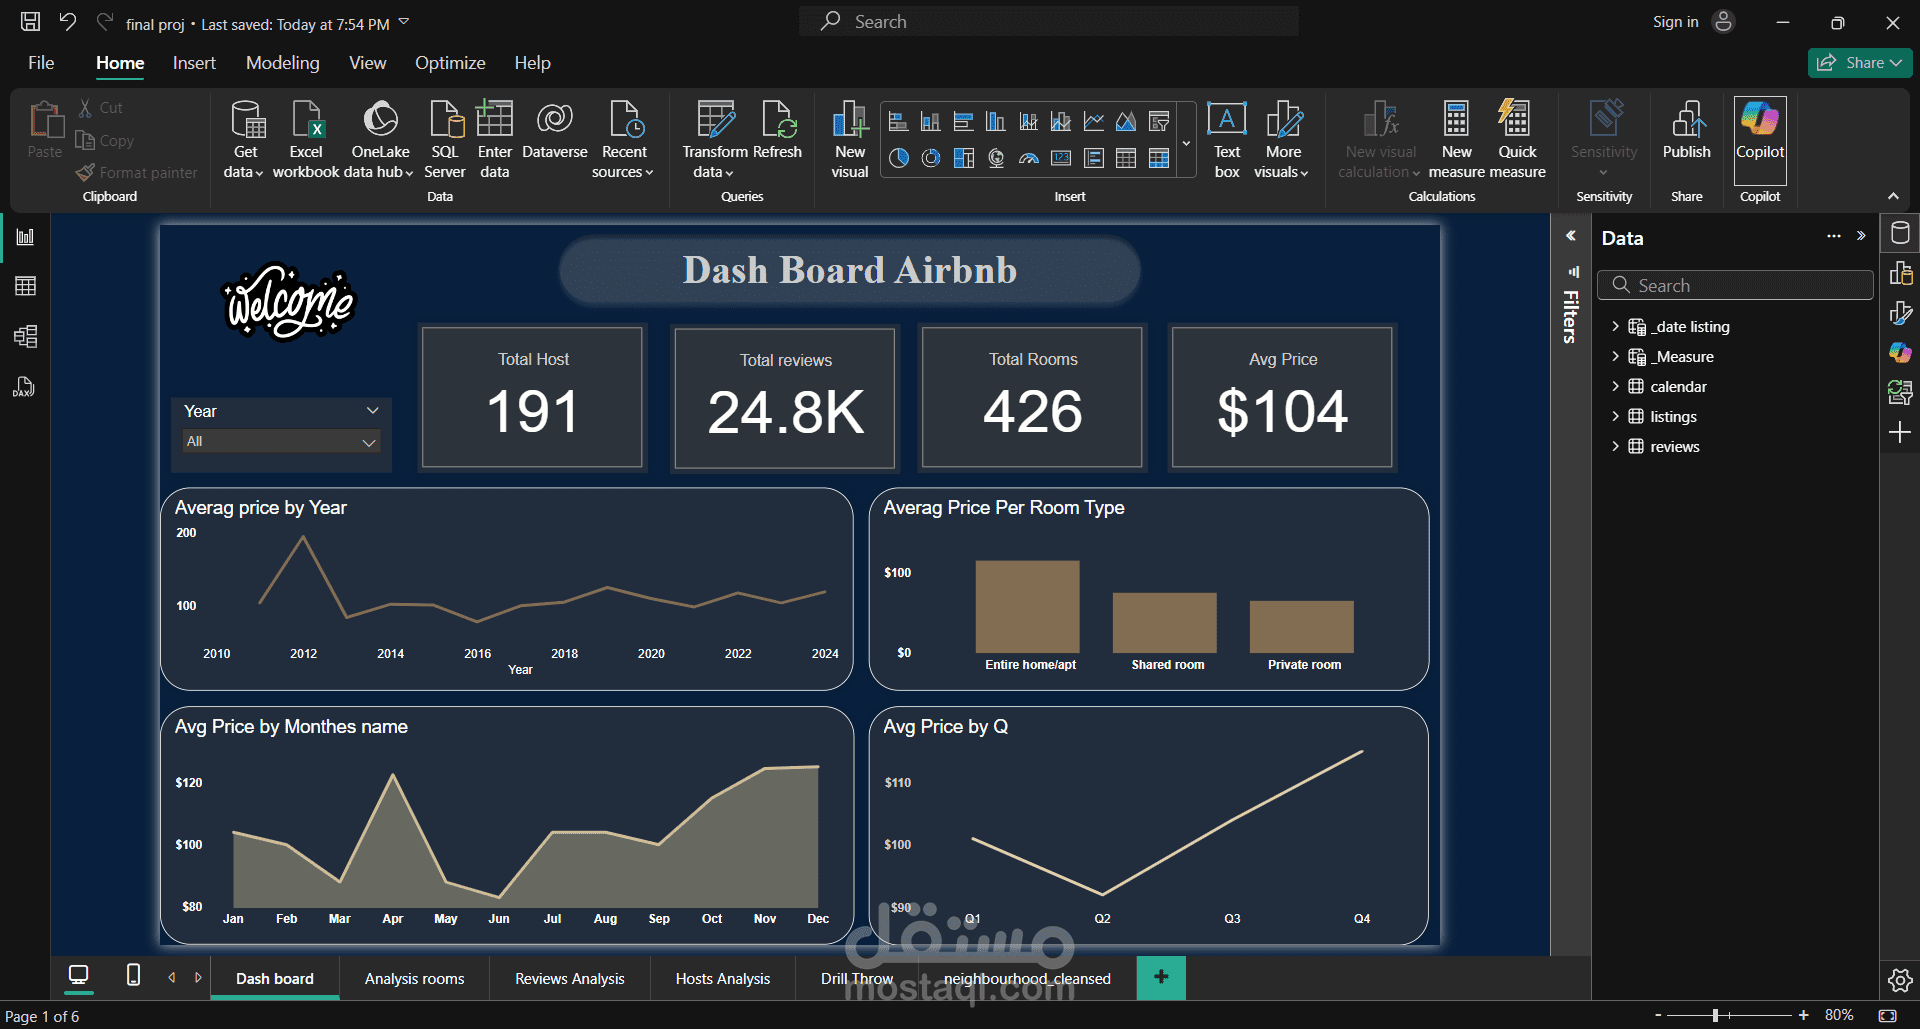Open the file name dropdown in title bar
1920x1029 pixels.
tap(404, 21)
